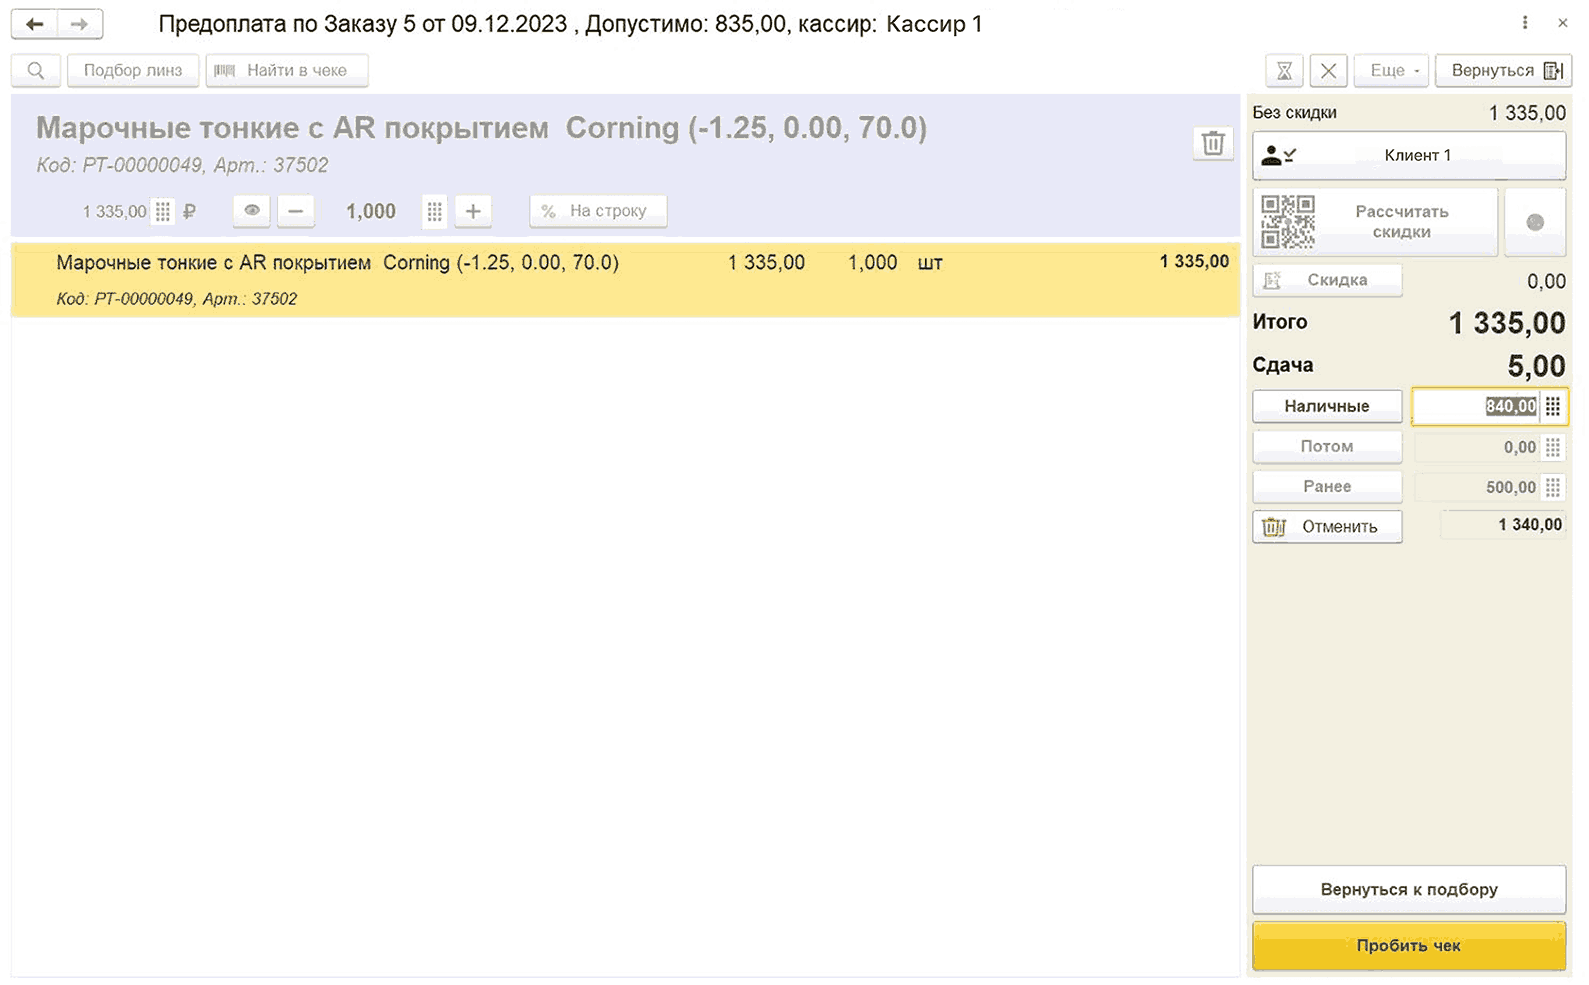Open search with the magnifier icon
The image size is (1589, 985).
click(36, 70)
